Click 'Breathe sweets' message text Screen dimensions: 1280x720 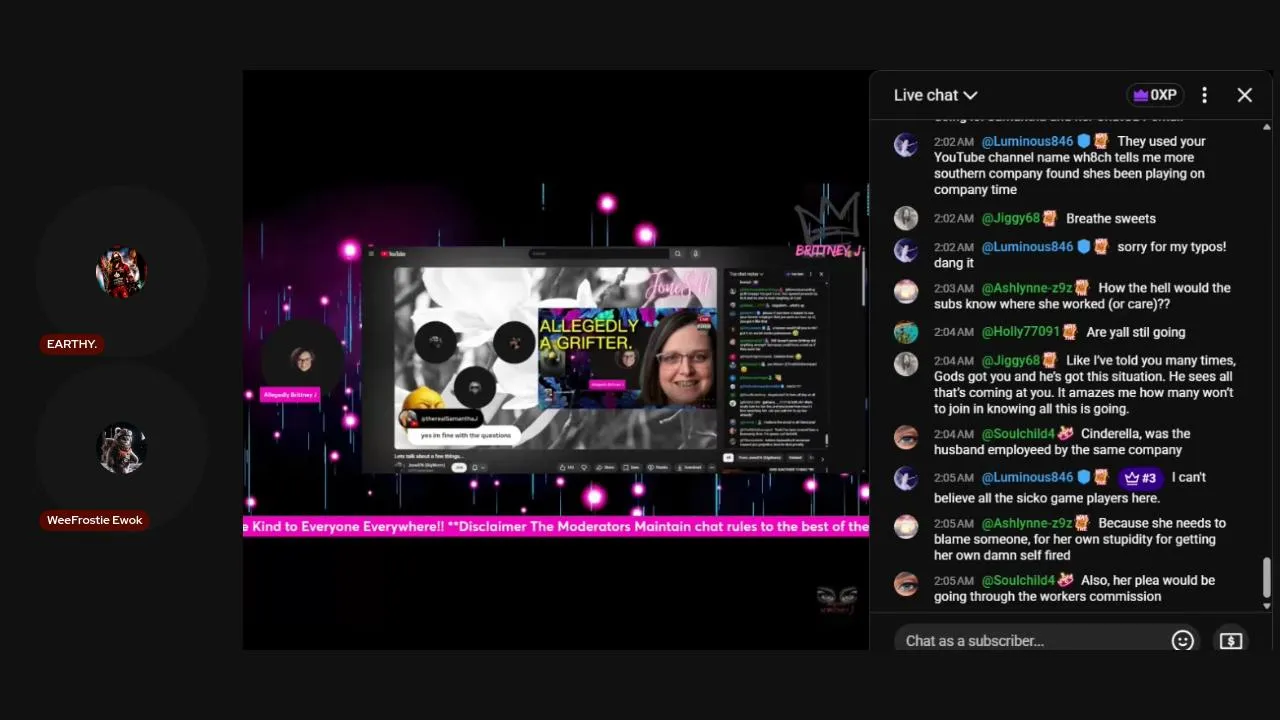click(1111, 218)
